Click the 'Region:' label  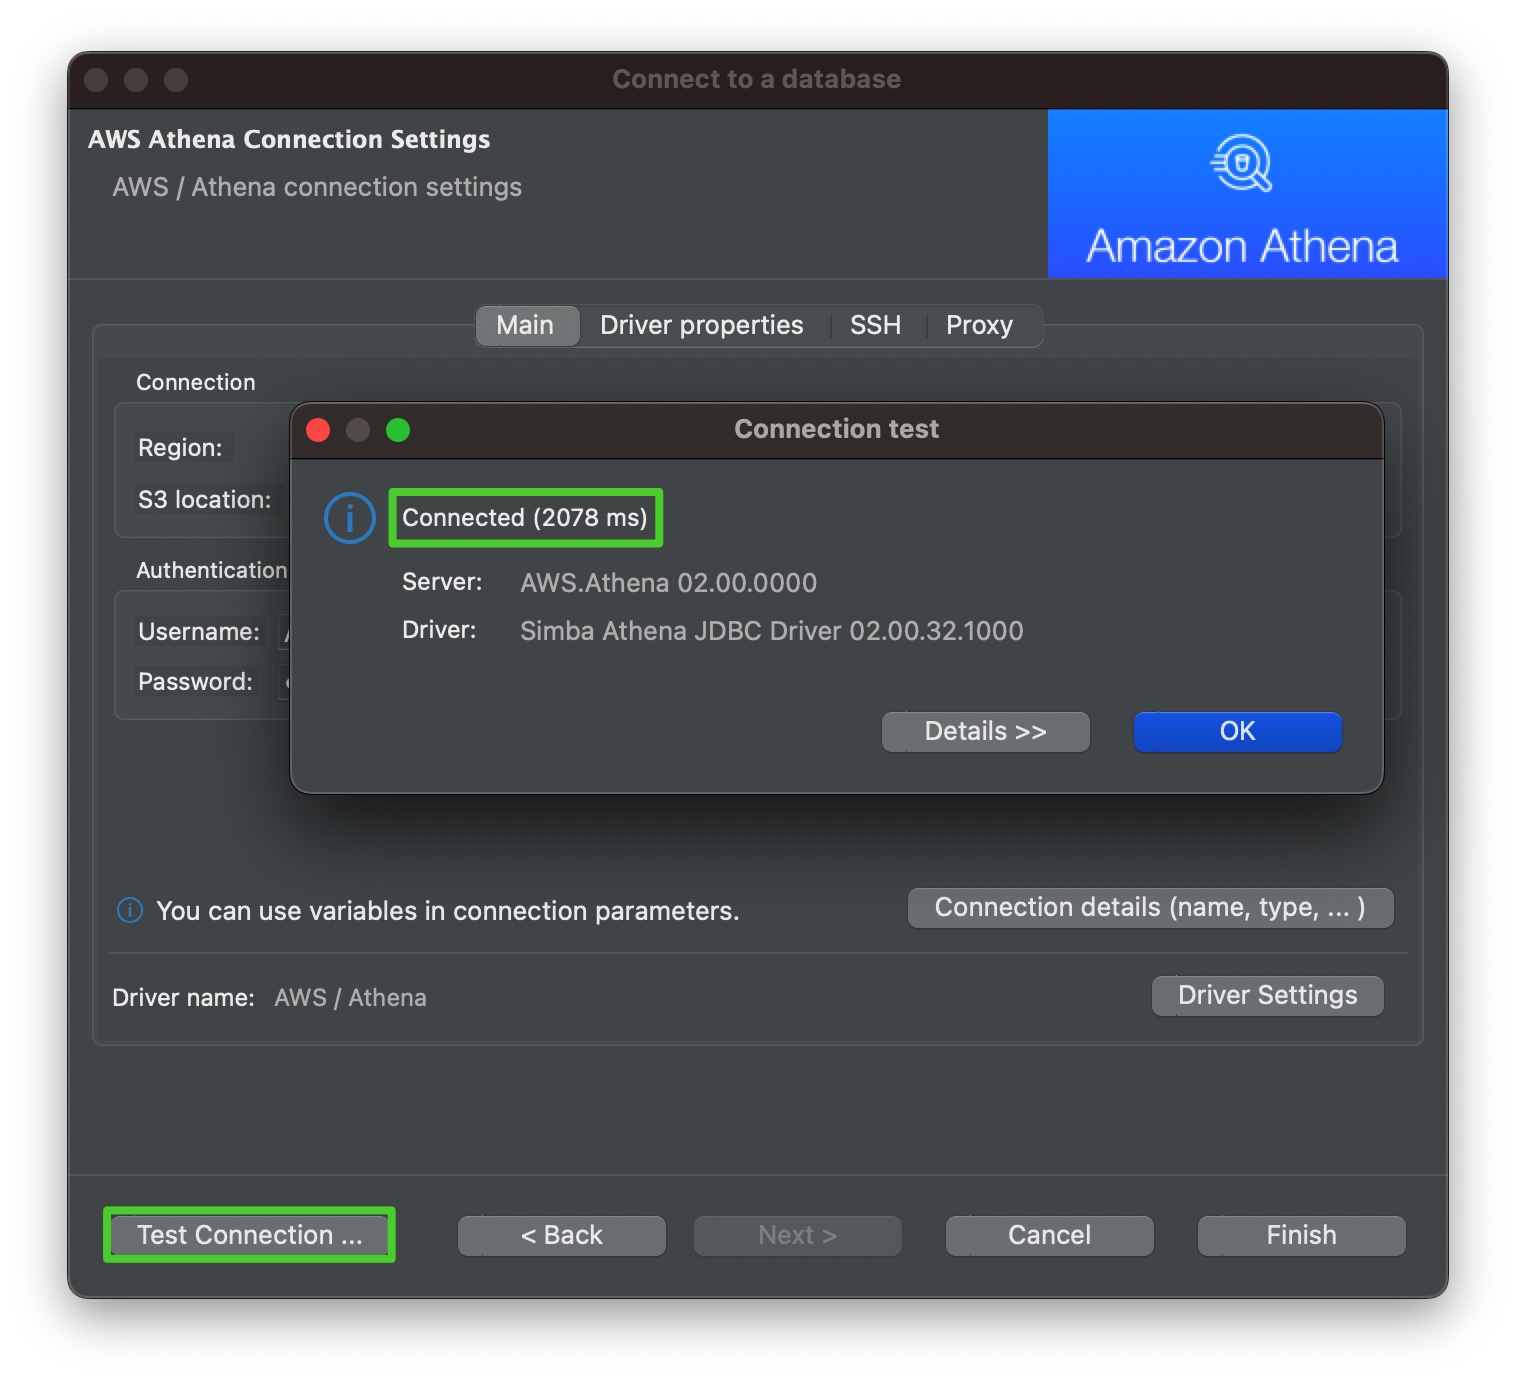[x=180, y=447]
